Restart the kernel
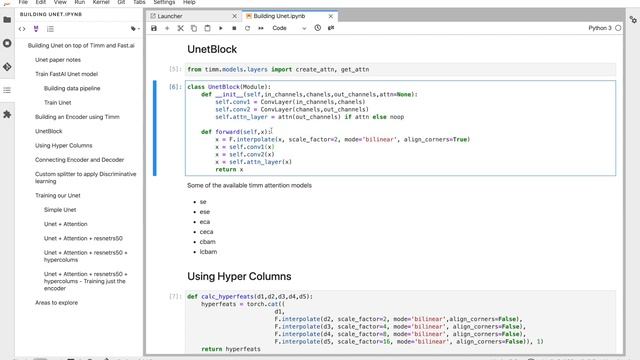 pos(247,28)
